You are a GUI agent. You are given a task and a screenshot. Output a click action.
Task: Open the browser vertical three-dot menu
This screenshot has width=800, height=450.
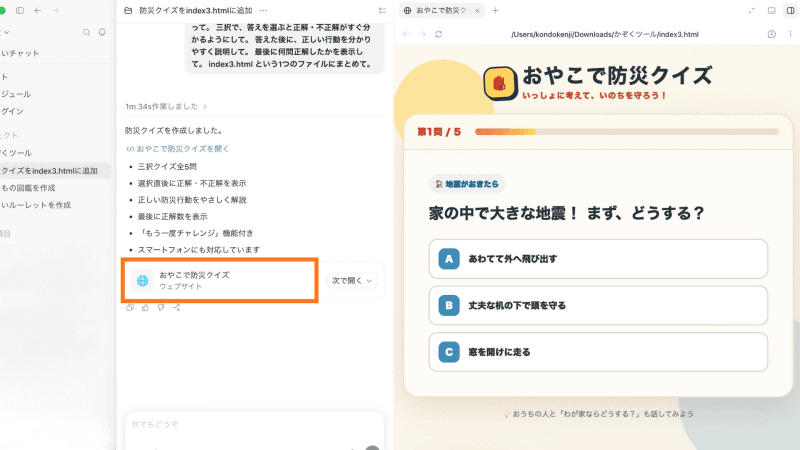click(x=790, y=34)
